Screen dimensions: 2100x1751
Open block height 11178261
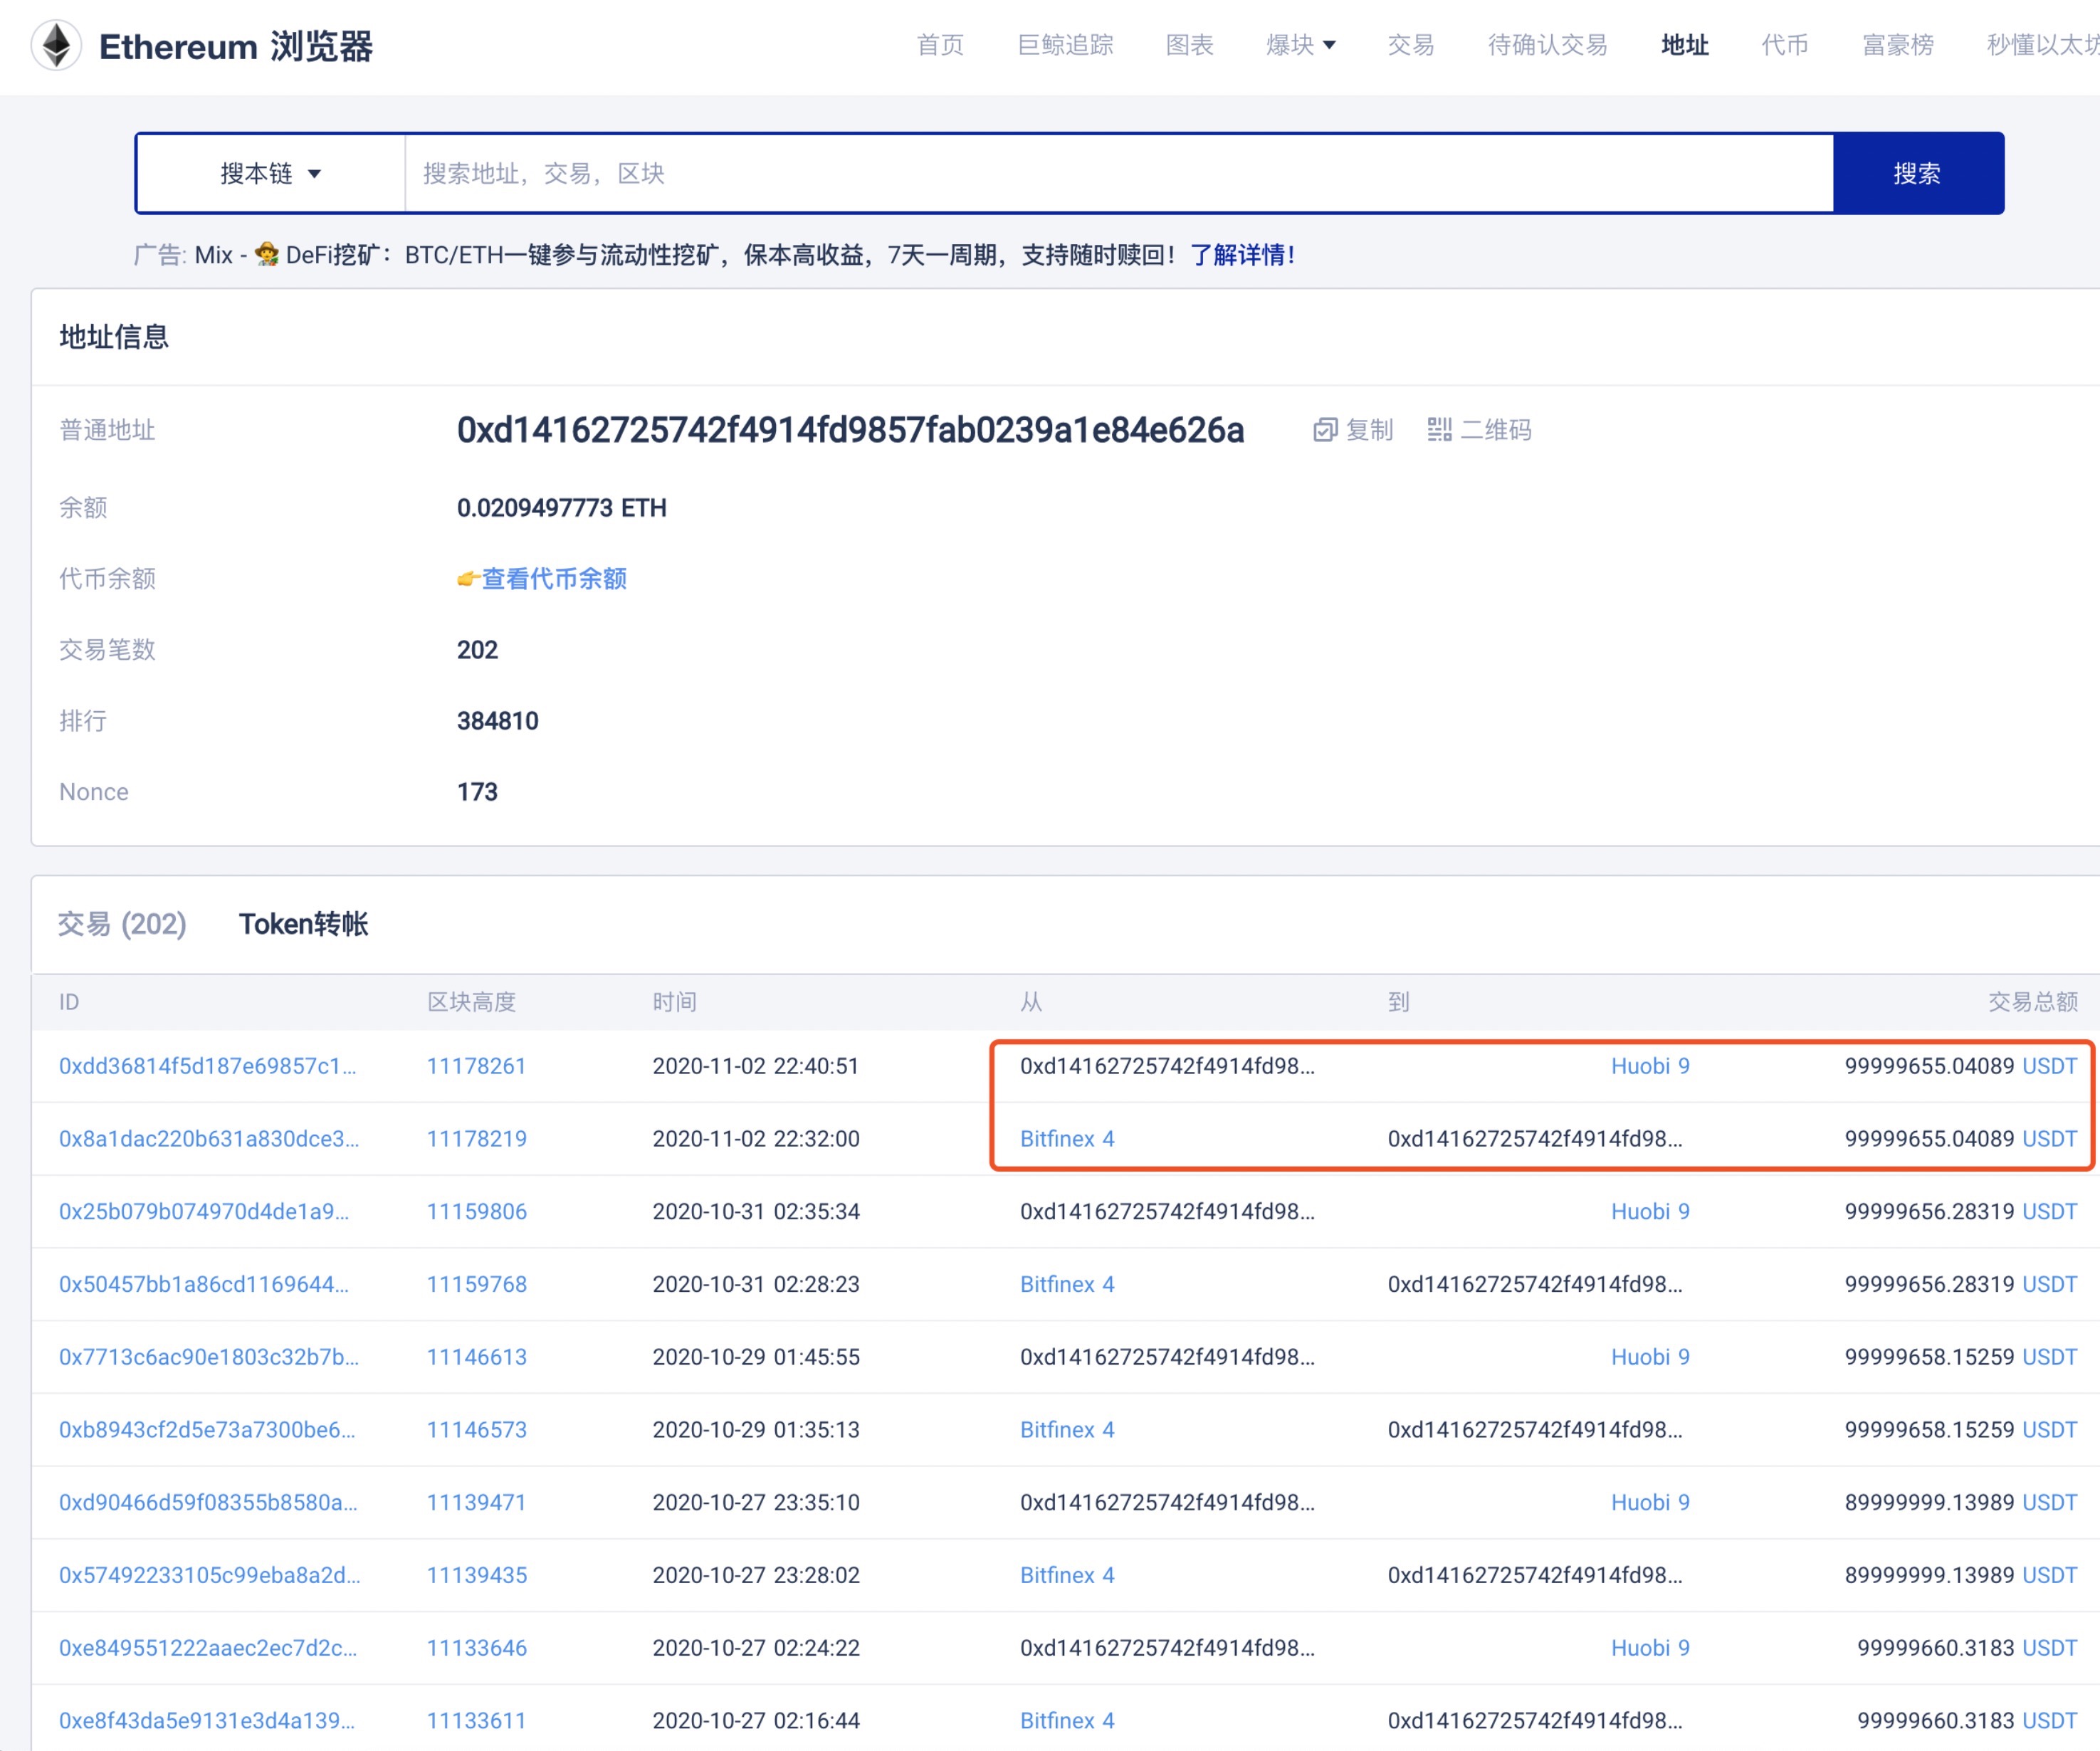coord(476,1066)
